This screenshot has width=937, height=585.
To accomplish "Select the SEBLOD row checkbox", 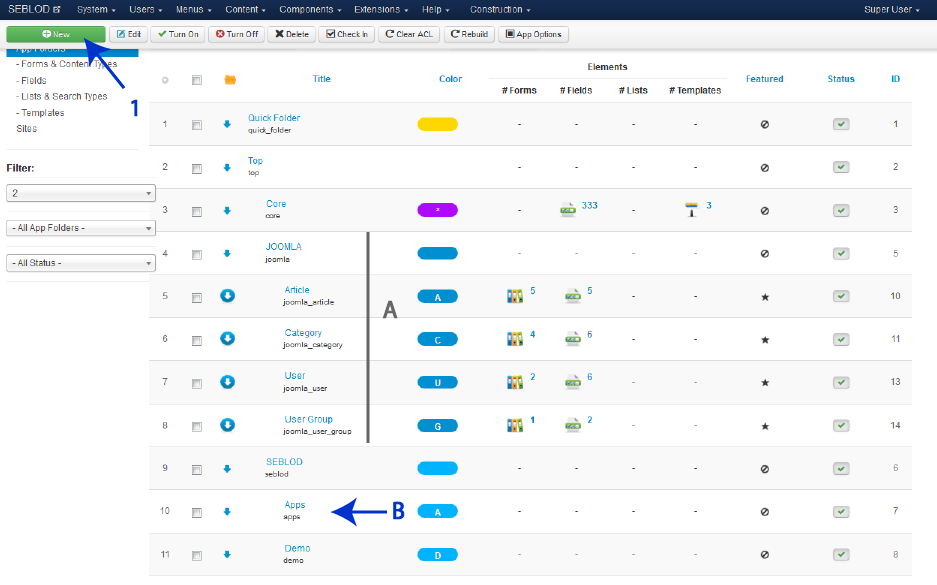I will [197, 470].
